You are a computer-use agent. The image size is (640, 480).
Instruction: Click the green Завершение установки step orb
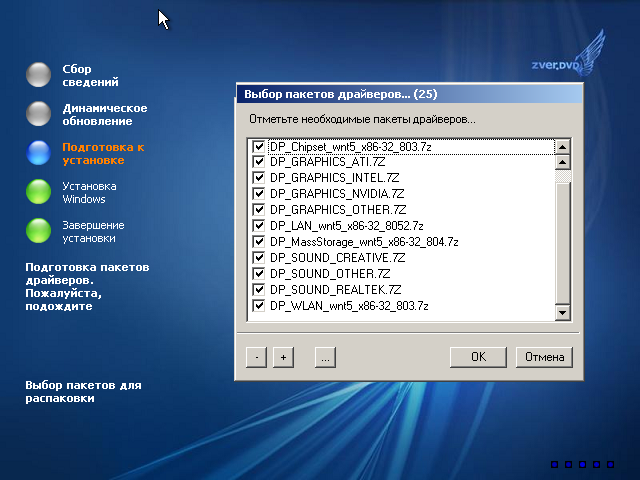[x=38, y=231]
